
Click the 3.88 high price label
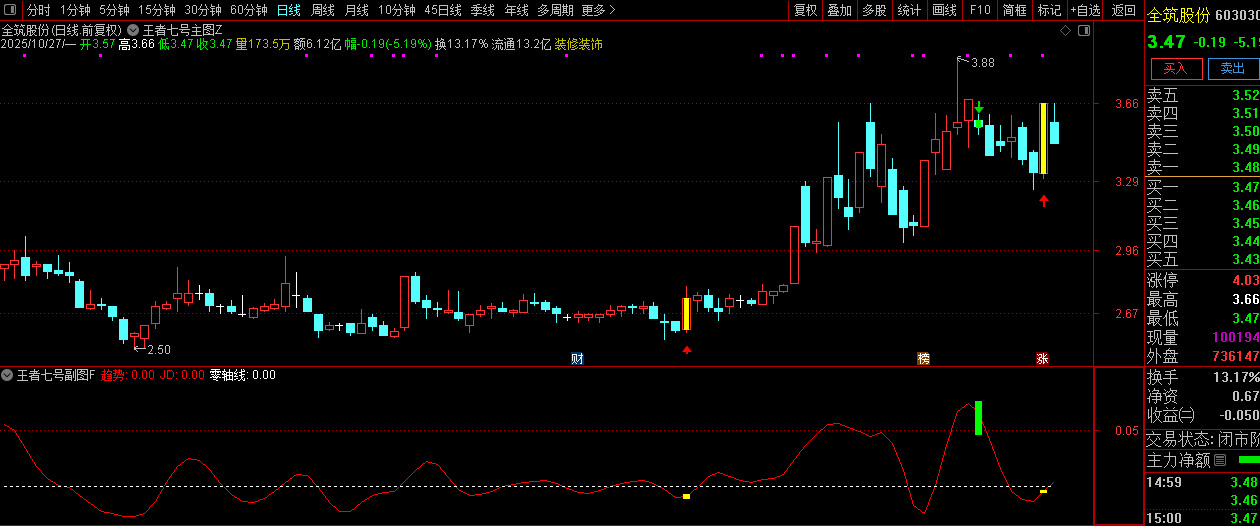982,63
